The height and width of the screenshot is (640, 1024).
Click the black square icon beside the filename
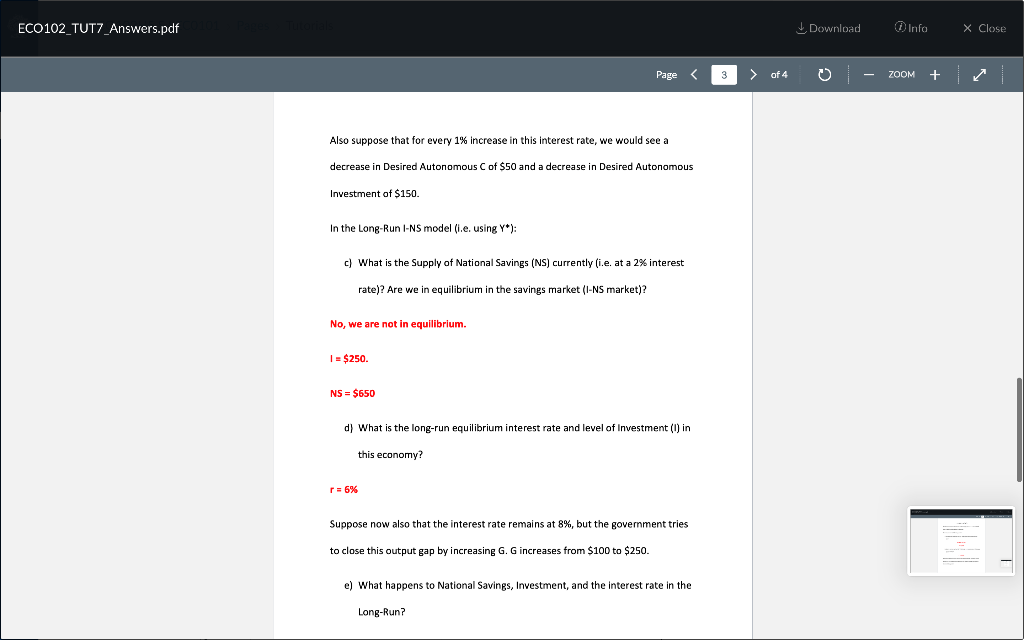click(x=19, y=28)
